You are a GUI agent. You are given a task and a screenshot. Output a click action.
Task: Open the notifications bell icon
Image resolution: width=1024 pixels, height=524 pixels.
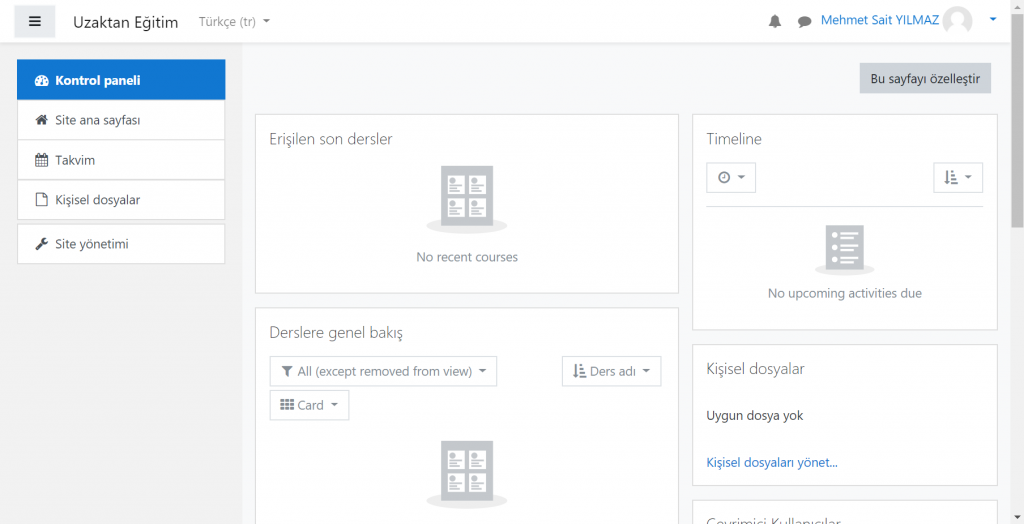(x=775, y=22)
